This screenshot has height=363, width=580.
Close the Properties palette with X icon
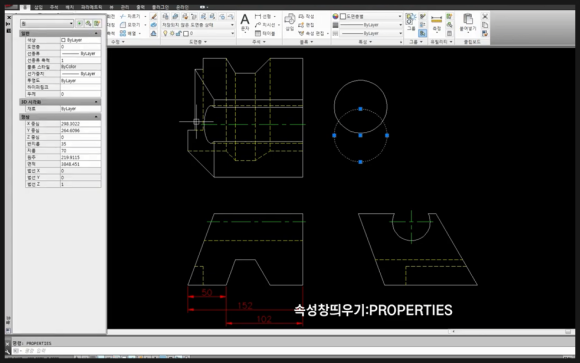click(x=9, y=17)
